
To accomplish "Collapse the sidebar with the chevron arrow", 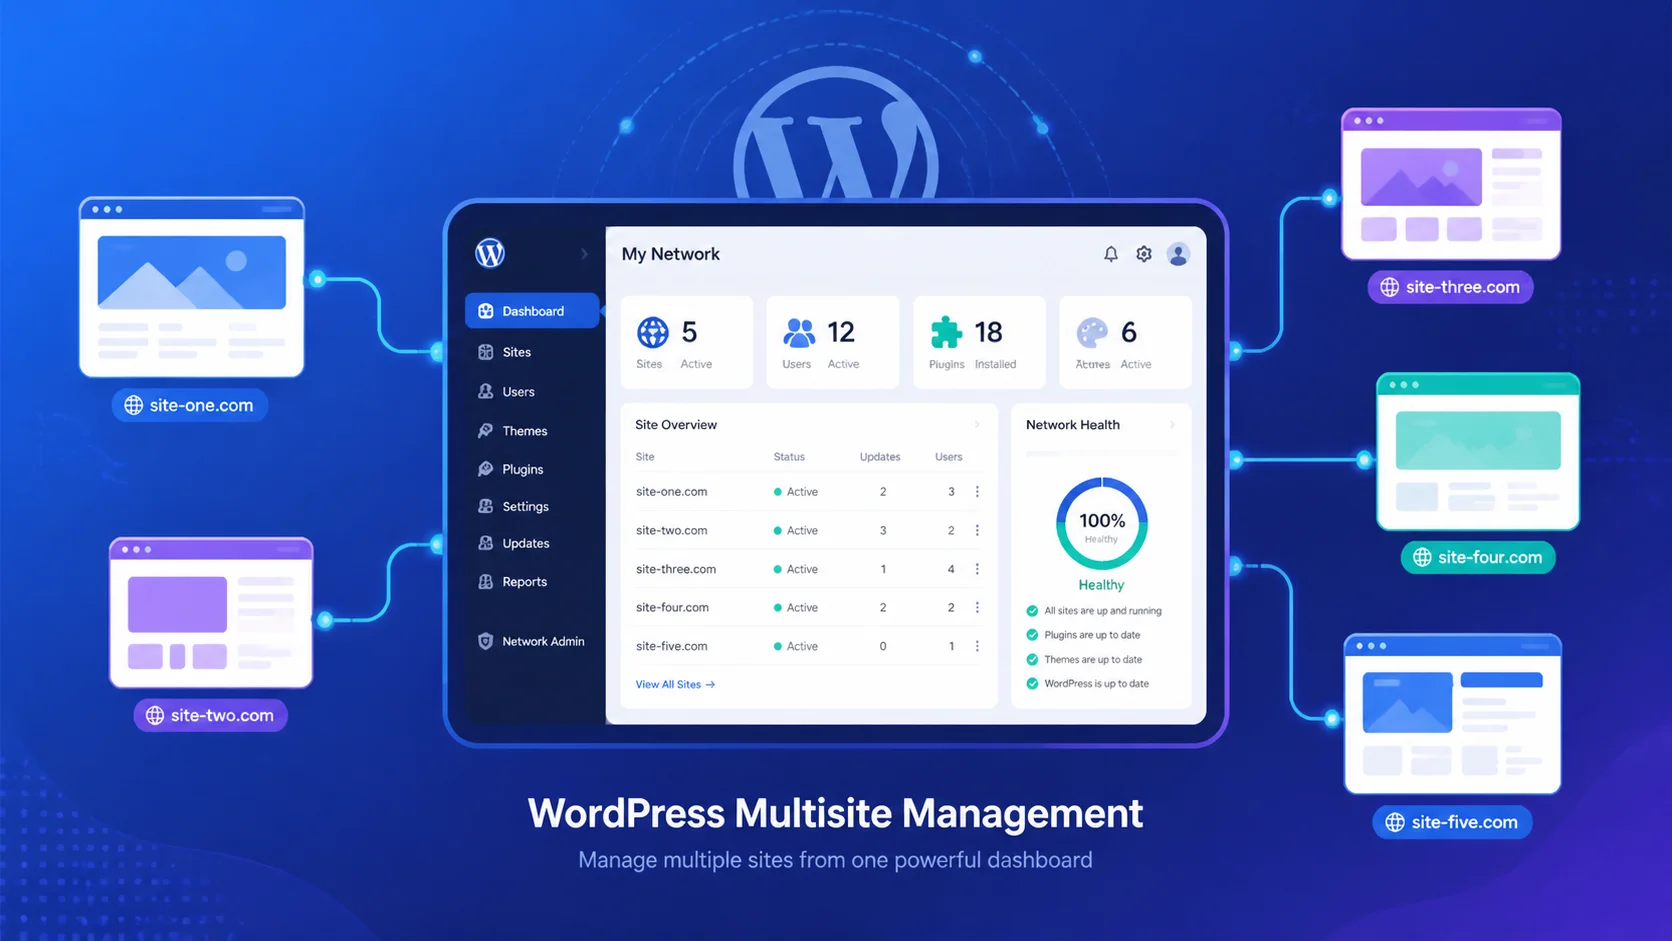I will pos(584,254).
